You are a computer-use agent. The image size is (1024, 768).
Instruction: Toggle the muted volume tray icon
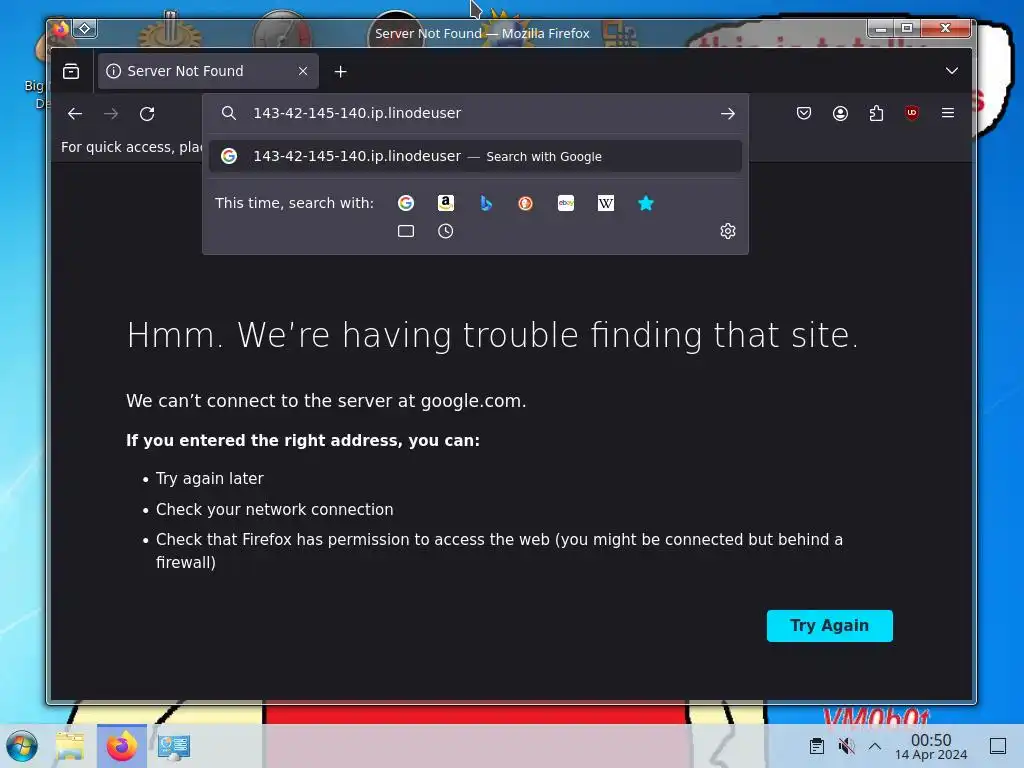(x=846, y=746)
